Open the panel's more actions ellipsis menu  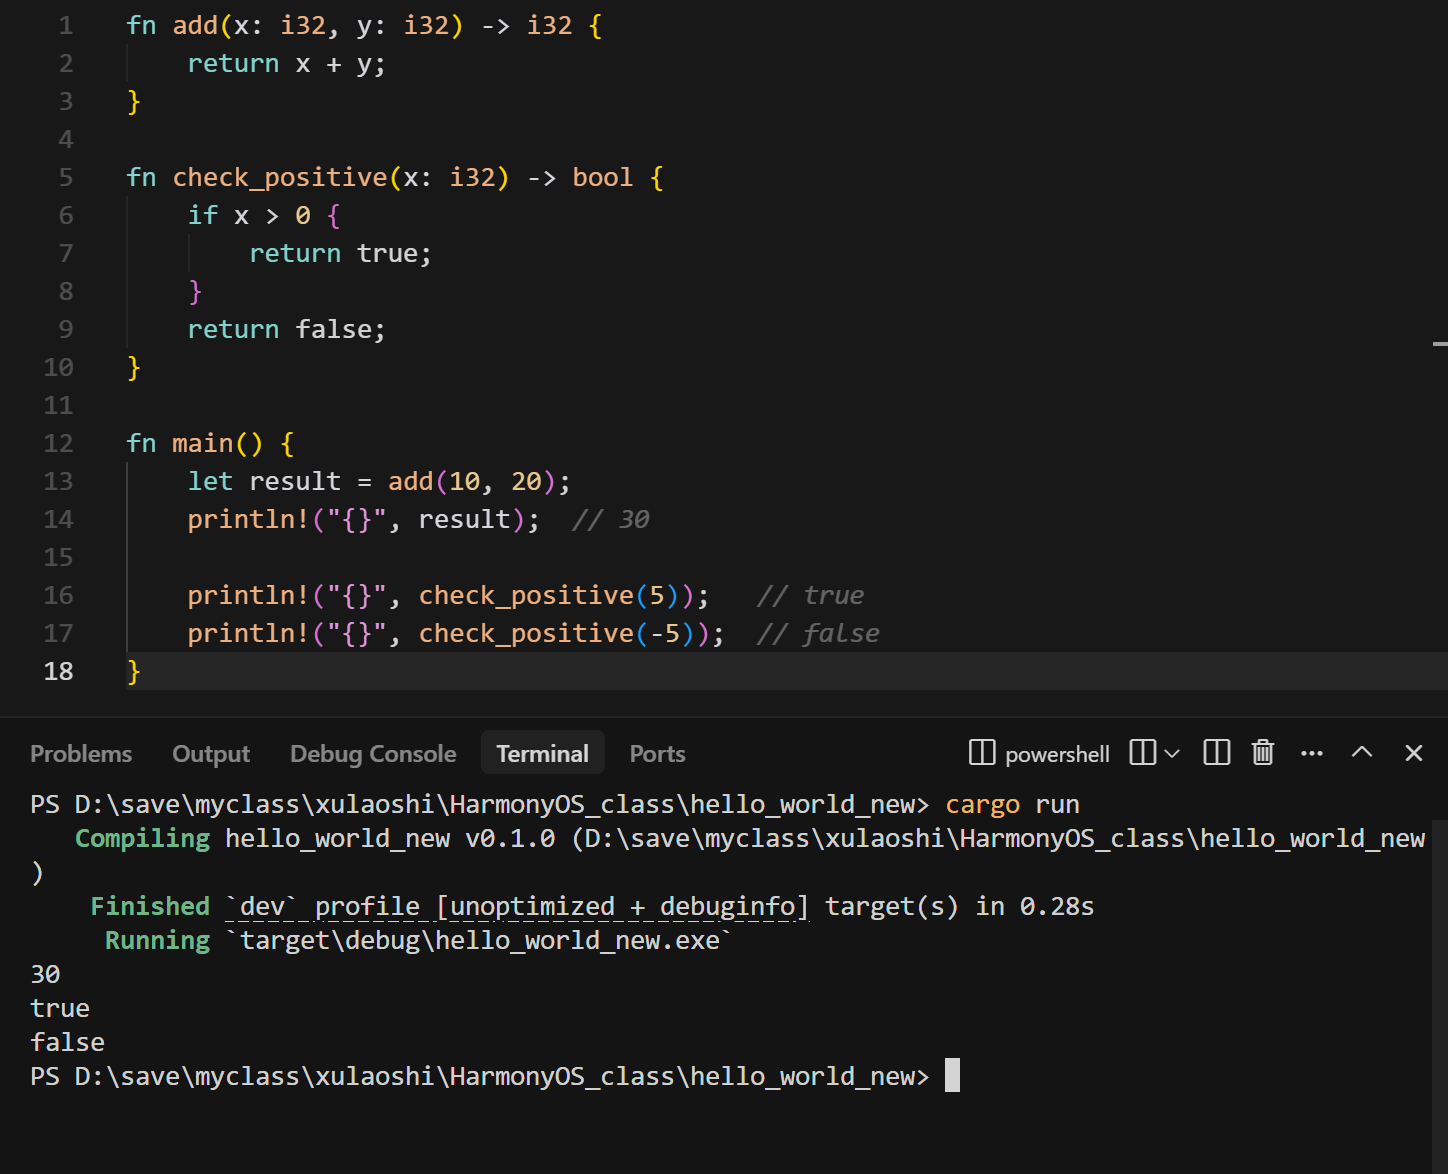pyautogui.click(x=1312, y=753)
